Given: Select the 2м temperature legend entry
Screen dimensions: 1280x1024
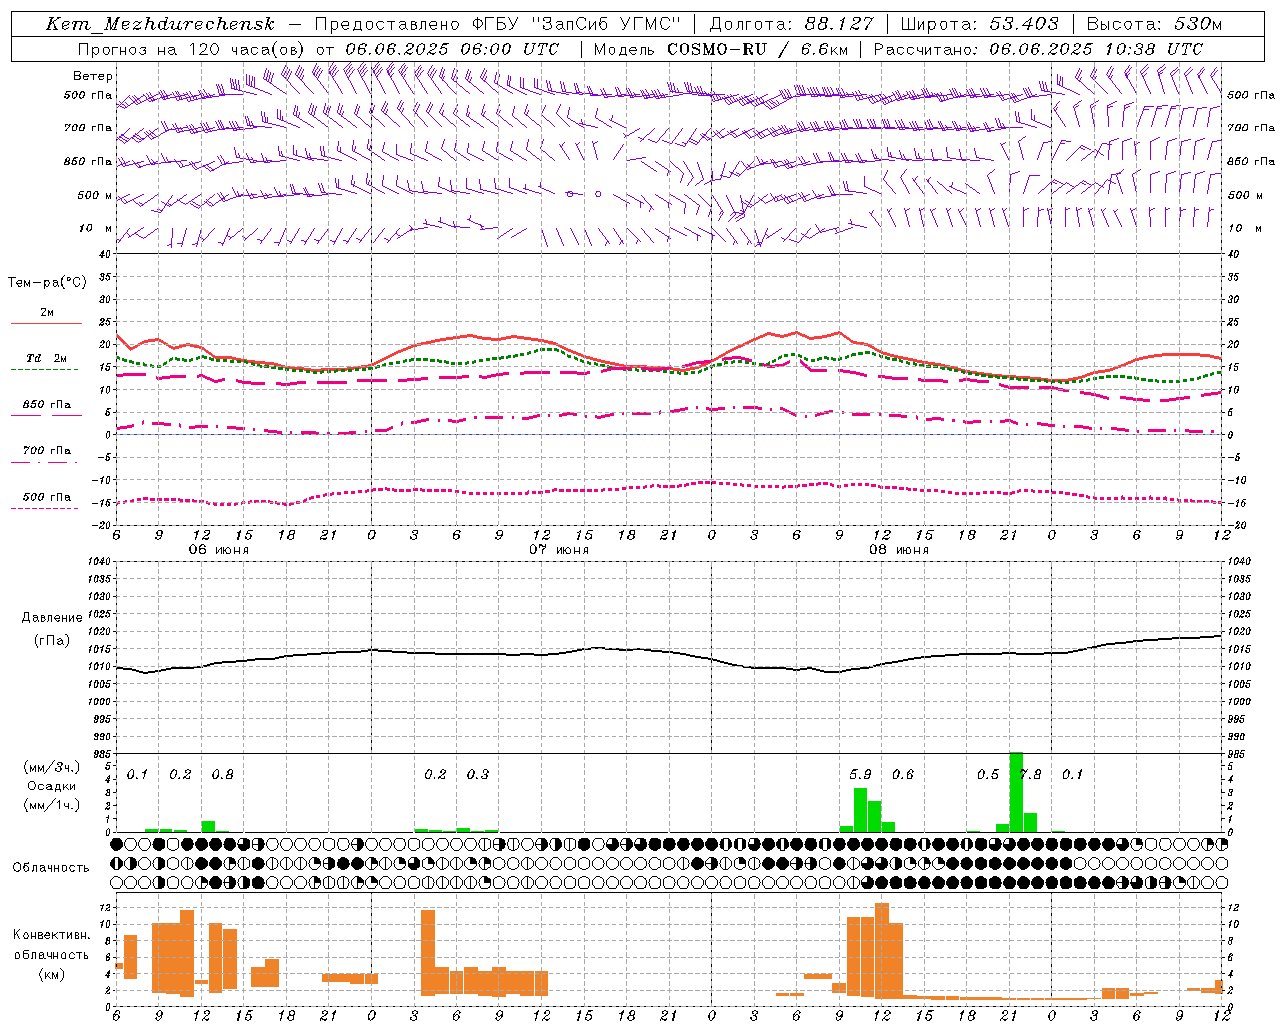Looking at the screenshot, I should pos(47,313).
